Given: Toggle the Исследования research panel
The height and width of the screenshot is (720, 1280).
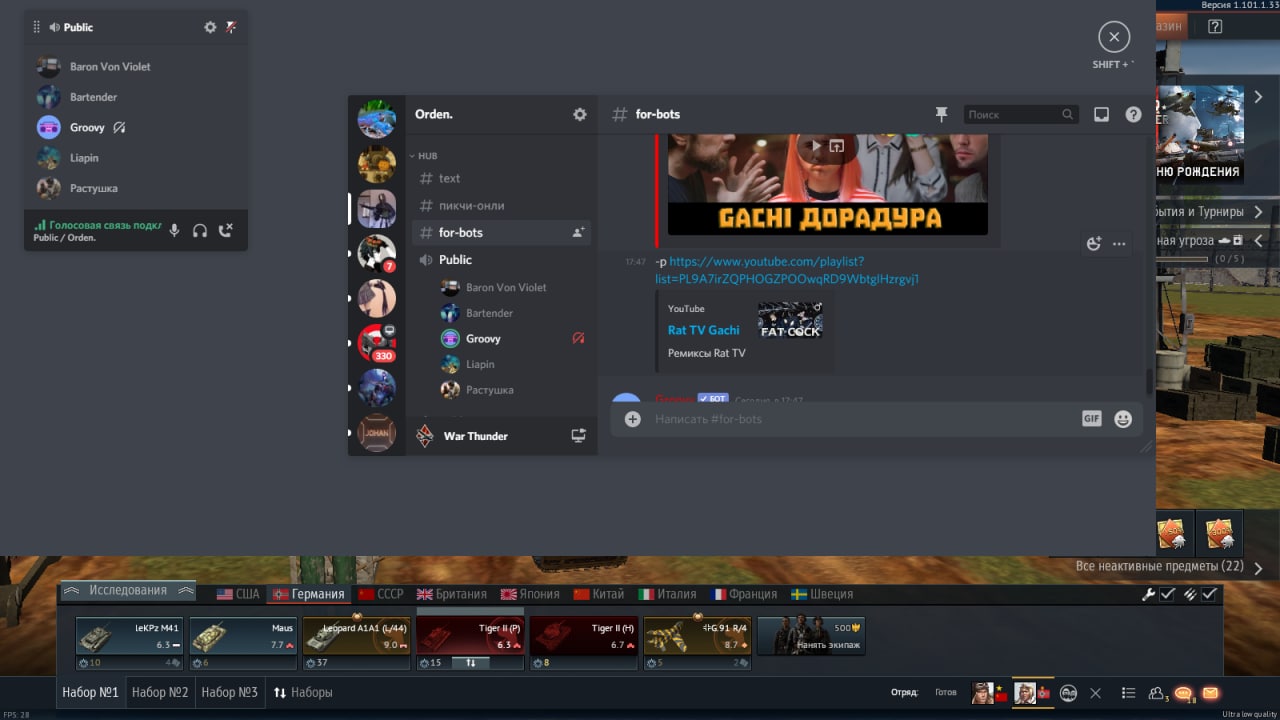Looking at the screenshot, I should 127,591.
